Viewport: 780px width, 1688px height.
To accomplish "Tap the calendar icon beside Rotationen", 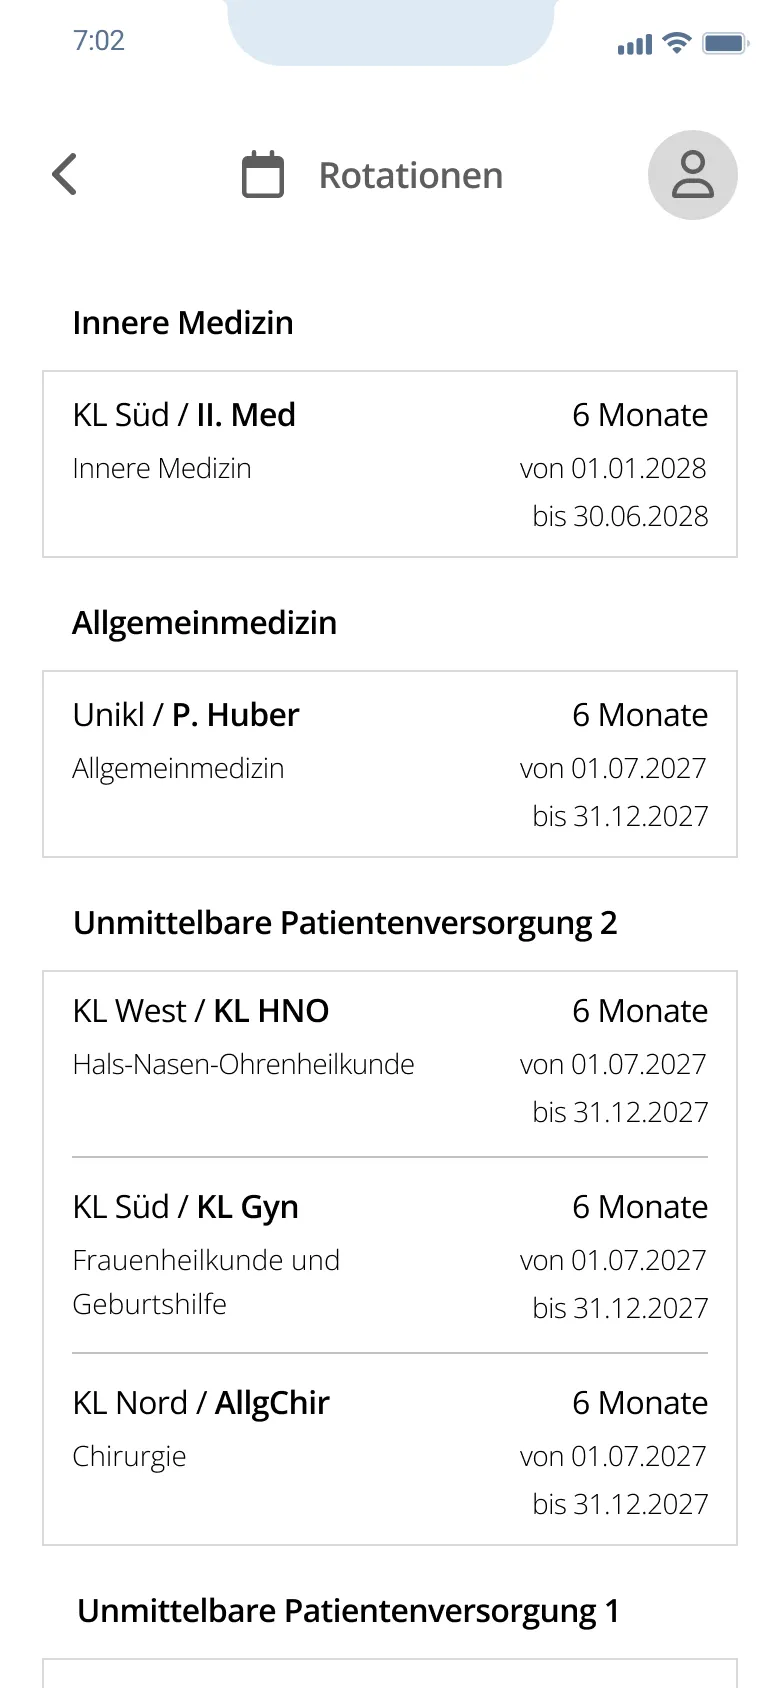I will (x=263, y=175).
